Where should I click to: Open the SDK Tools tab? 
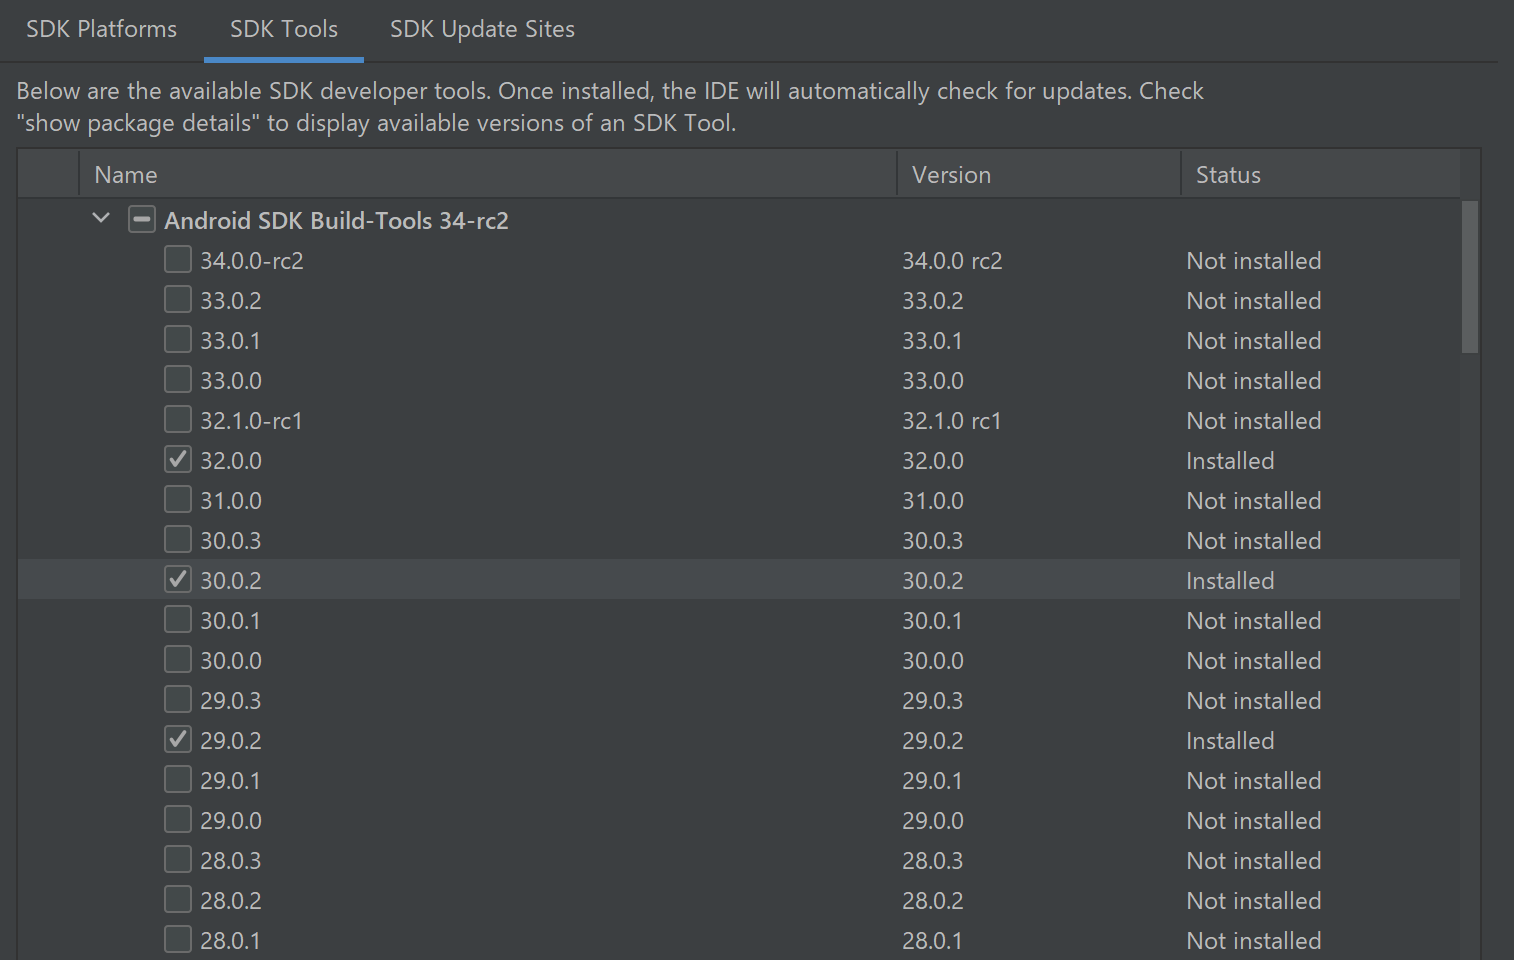tap(283, 29)
